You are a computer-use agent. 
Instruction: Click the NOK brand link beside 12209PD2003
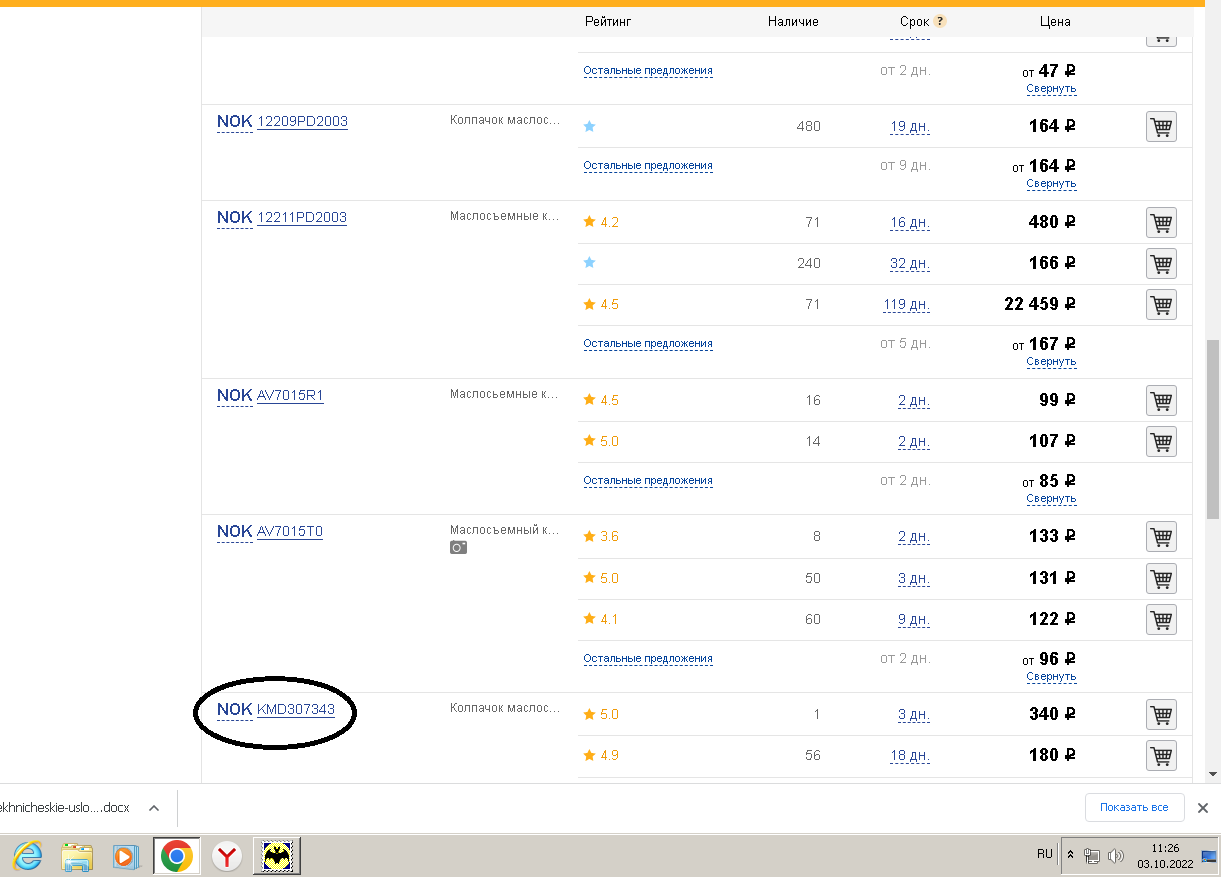point(234,122)
